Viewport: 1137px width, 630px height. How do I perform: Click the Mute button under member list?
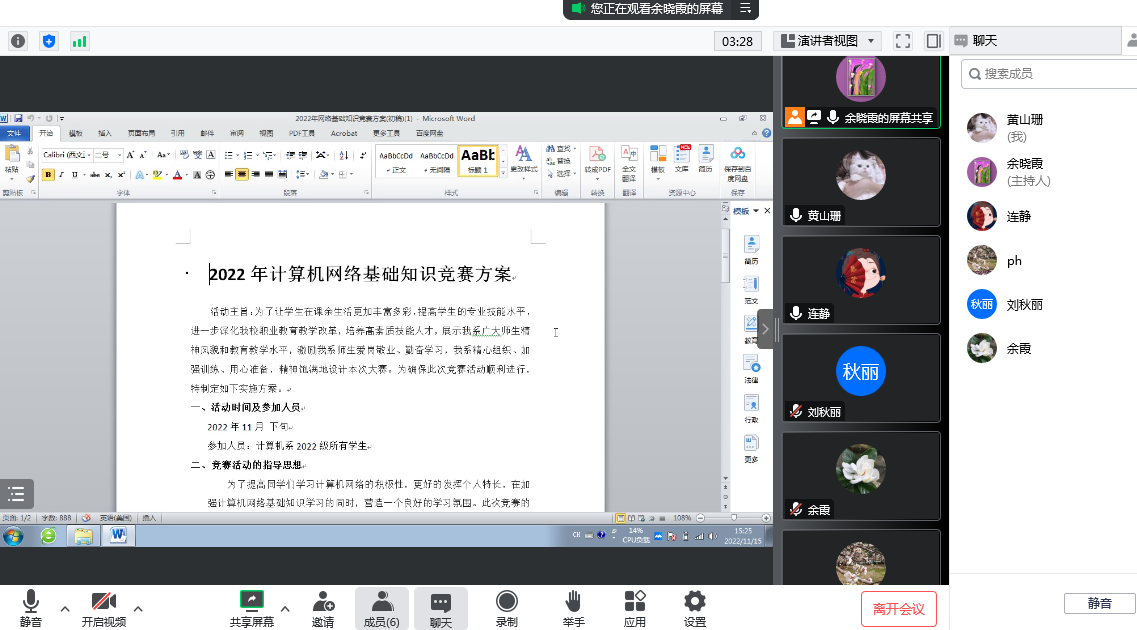pyautogui.click(x=1099, y=603)
